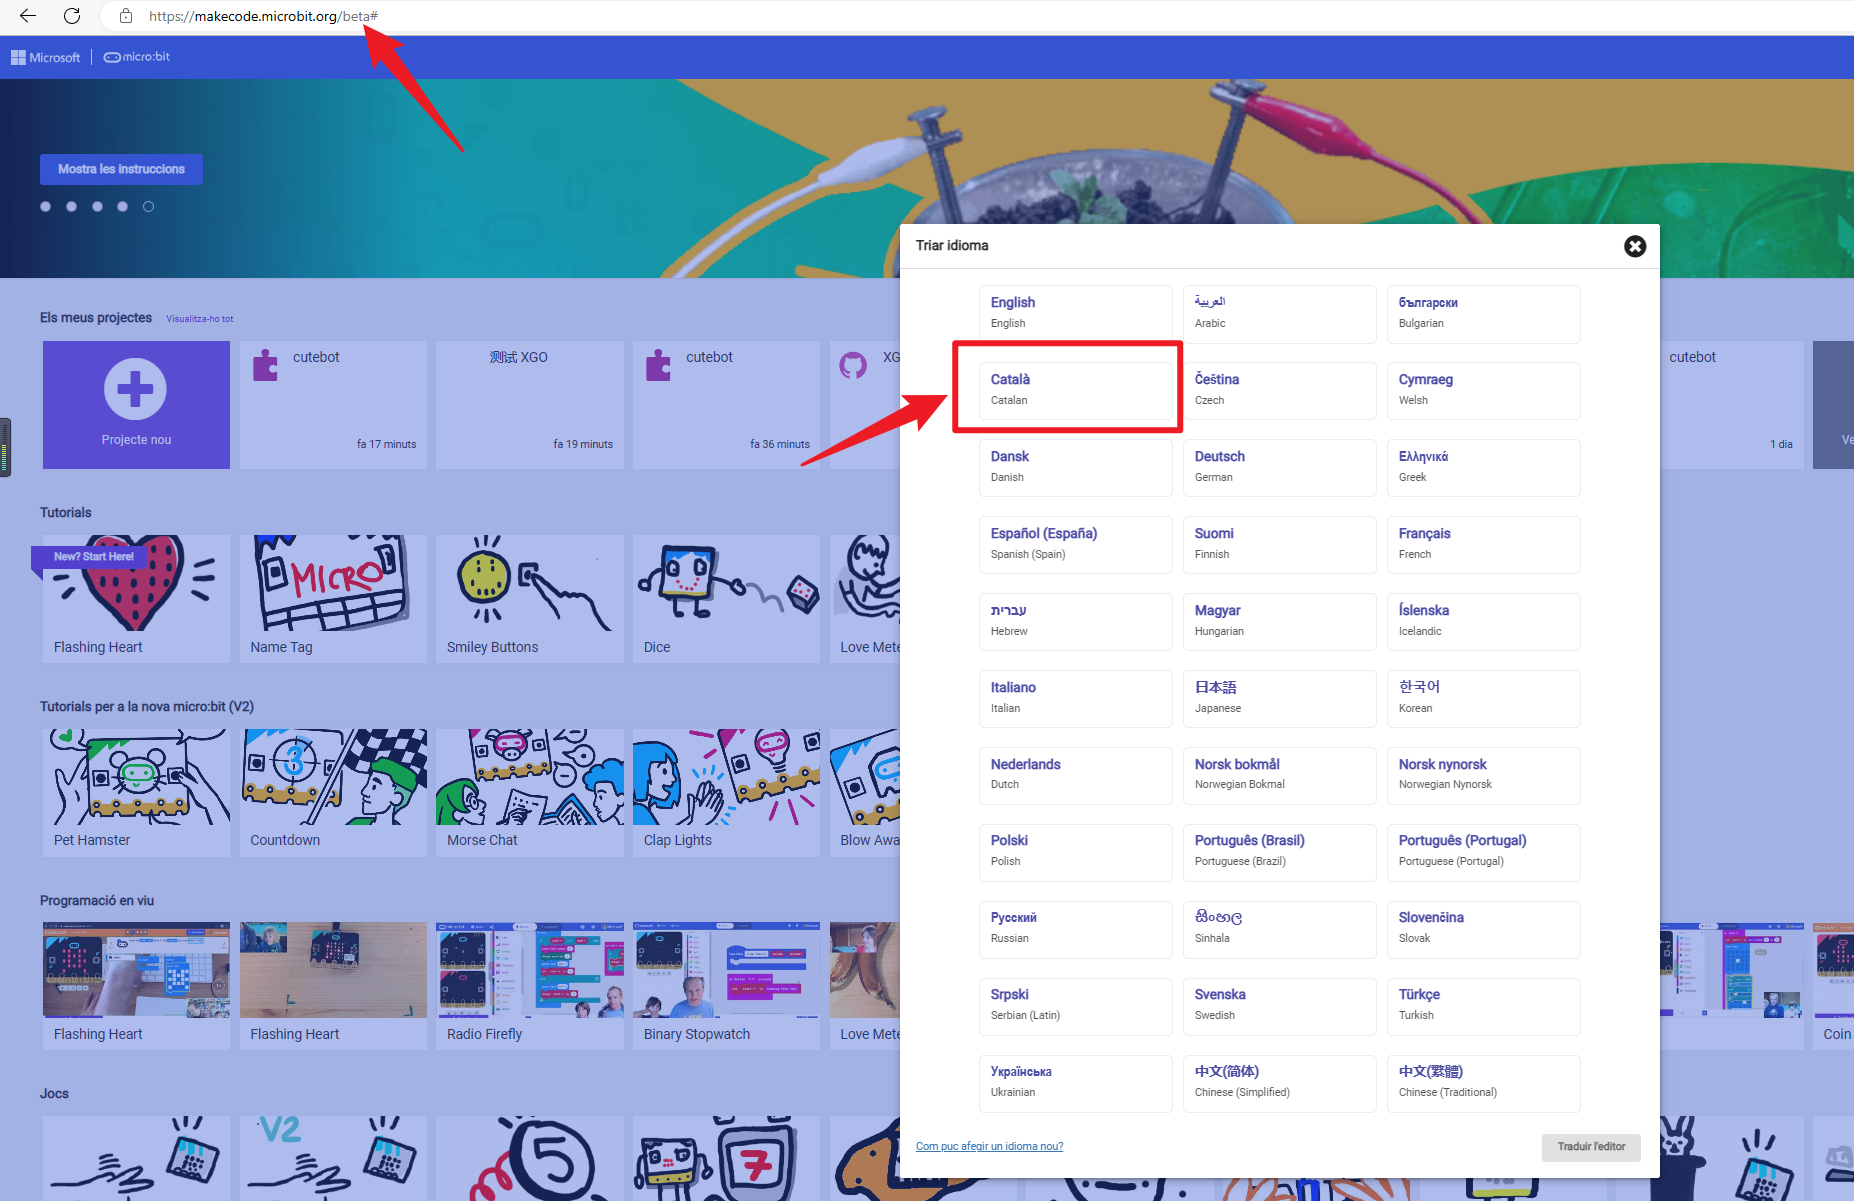Click the micro:bit logo in the header
The width and height of the screenshot is (1854, 1201).
[x=135, y=57]
